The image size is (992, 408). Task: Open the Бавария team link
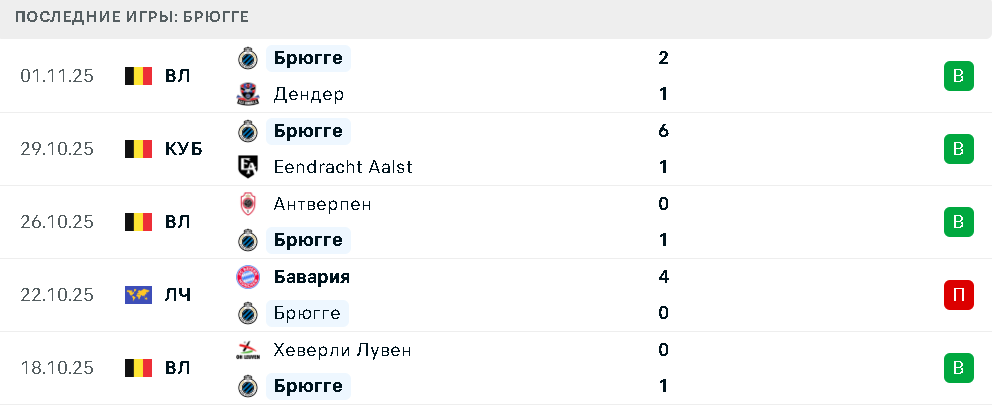311,277
